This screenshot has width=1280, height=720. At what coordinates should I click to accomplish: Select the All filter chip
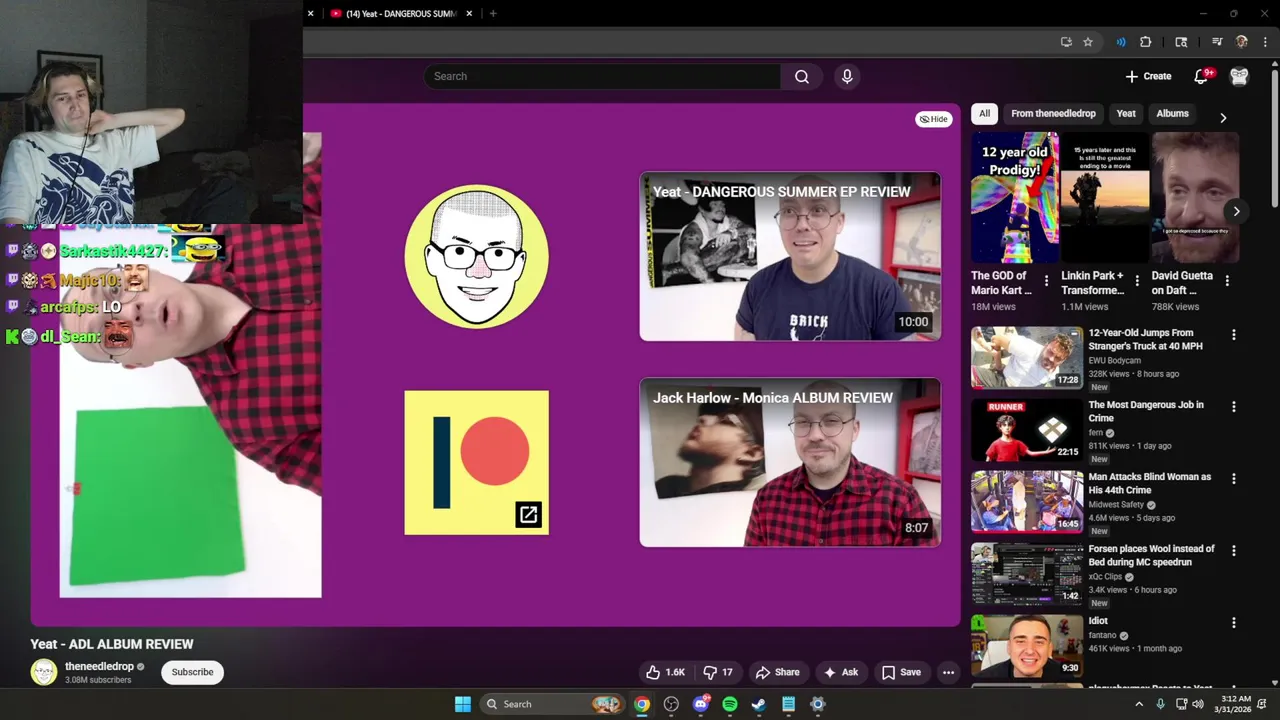pos(985,114)
